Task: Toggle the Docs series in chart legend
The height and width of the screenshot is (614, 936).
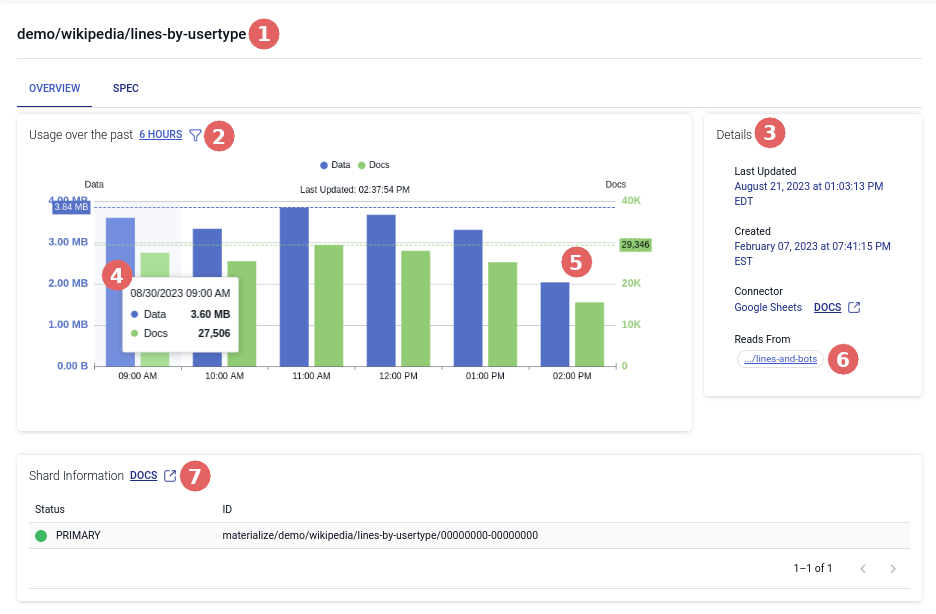Action: [x=373, y=164]
